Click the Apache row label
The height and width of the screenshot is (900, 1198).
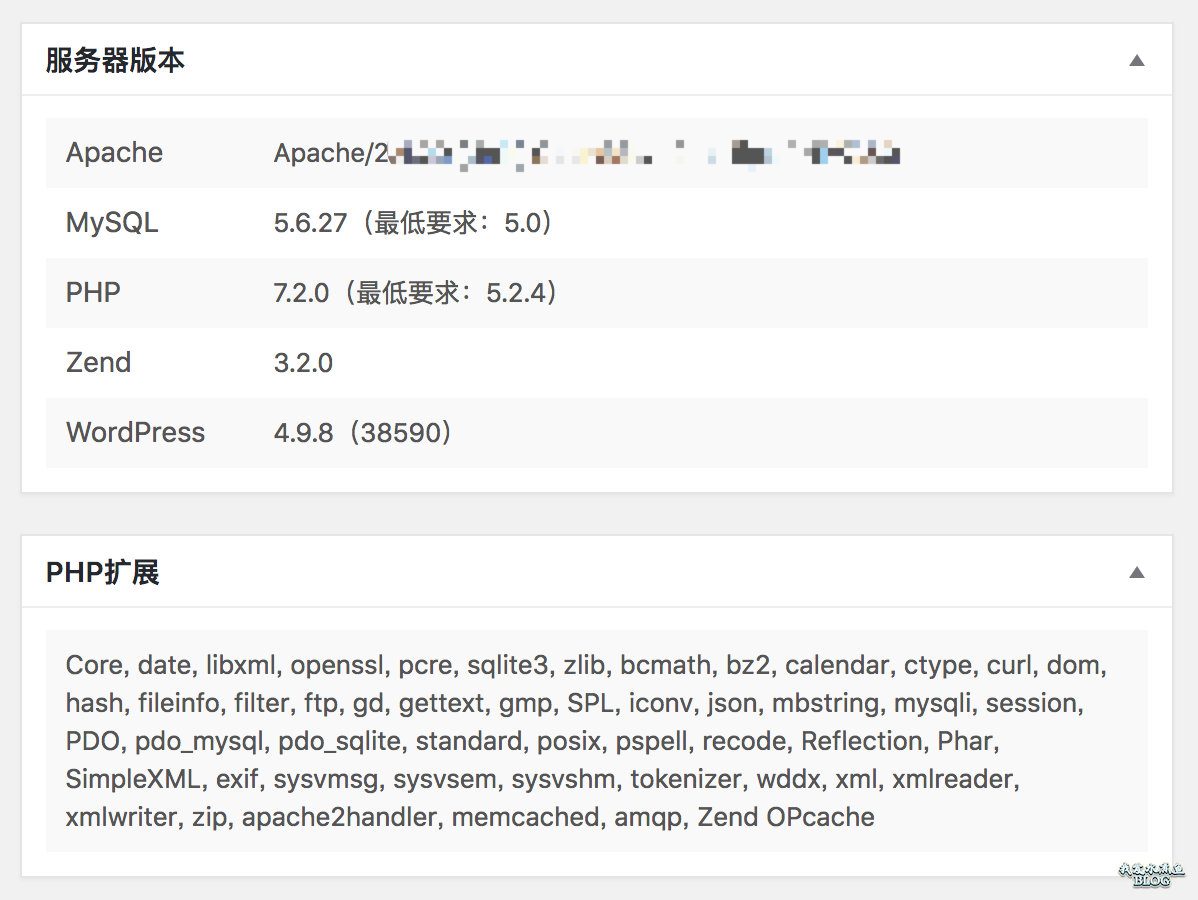click(x=114, y=152)
